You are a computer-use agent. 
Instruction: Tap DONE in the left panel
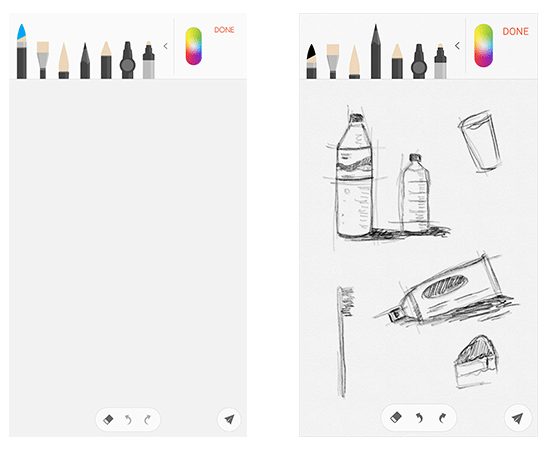[224, 30]
